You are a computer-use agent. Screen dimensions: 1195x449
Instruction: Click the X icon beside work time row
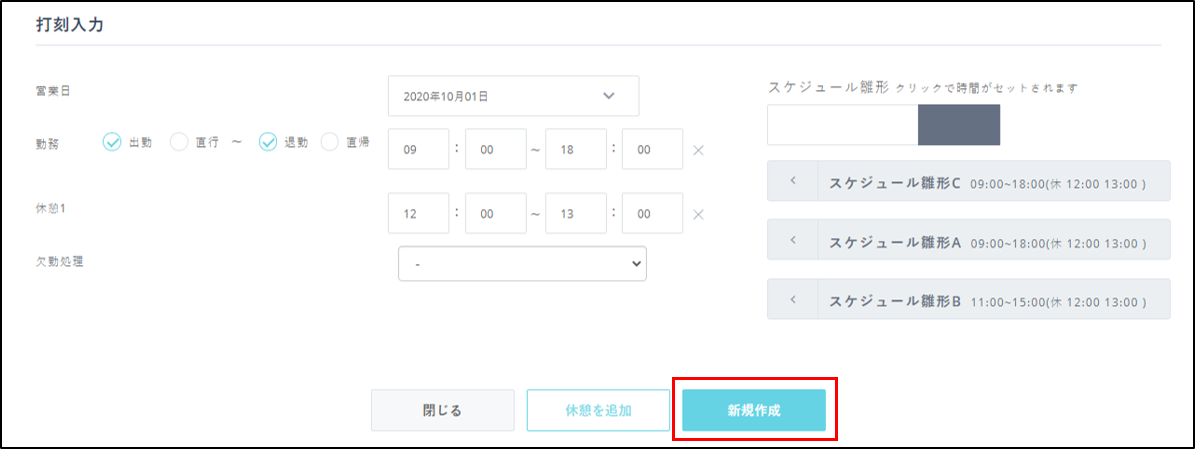698,150
